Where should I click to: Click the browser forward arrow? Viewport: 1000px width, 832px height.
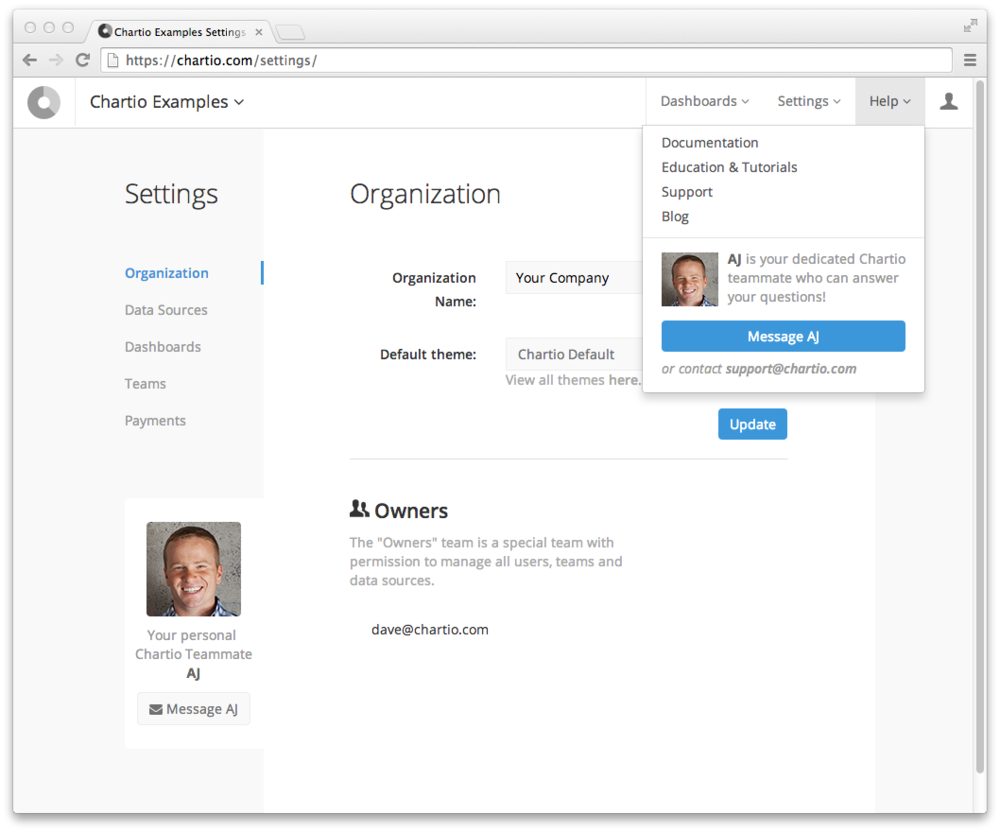point(56,60)
